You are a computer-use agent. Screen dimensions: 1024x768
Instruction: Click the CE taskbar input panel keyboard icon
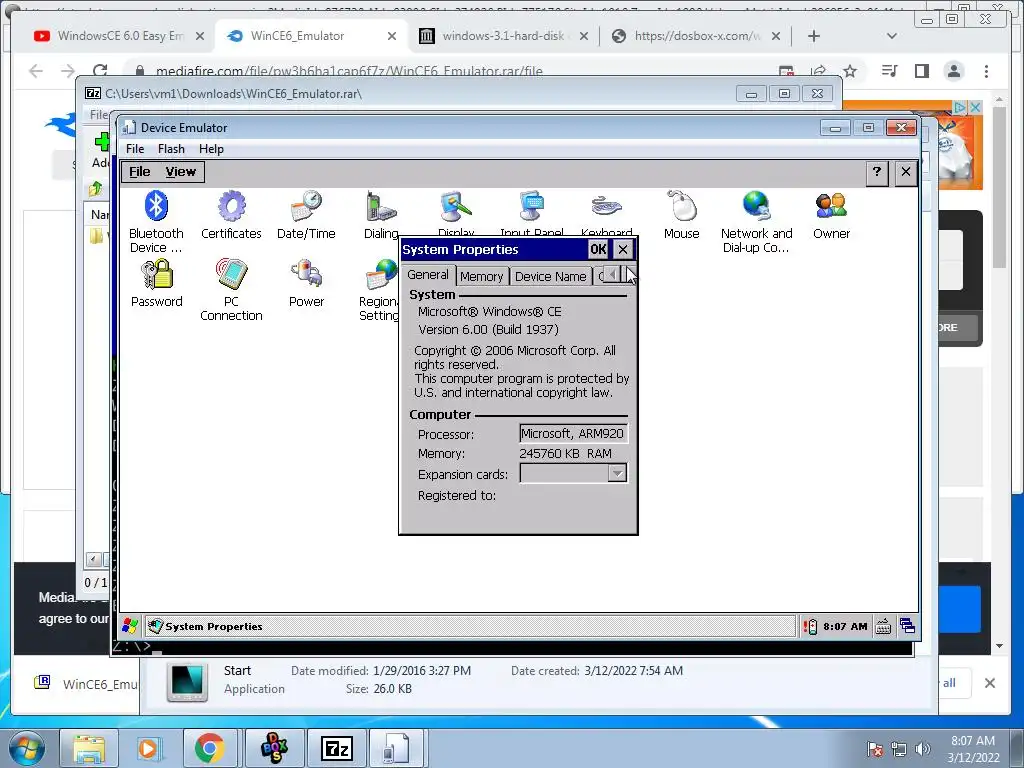(883, 626)
